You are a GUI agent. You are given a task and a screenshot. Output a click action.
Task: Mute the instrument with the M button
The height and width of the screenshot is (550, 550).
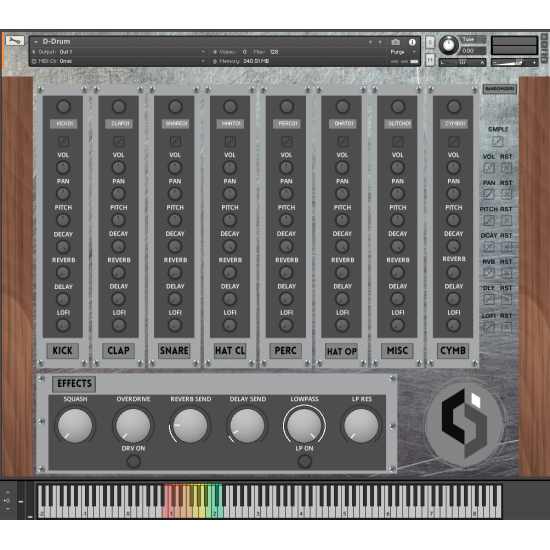[430, 60]
